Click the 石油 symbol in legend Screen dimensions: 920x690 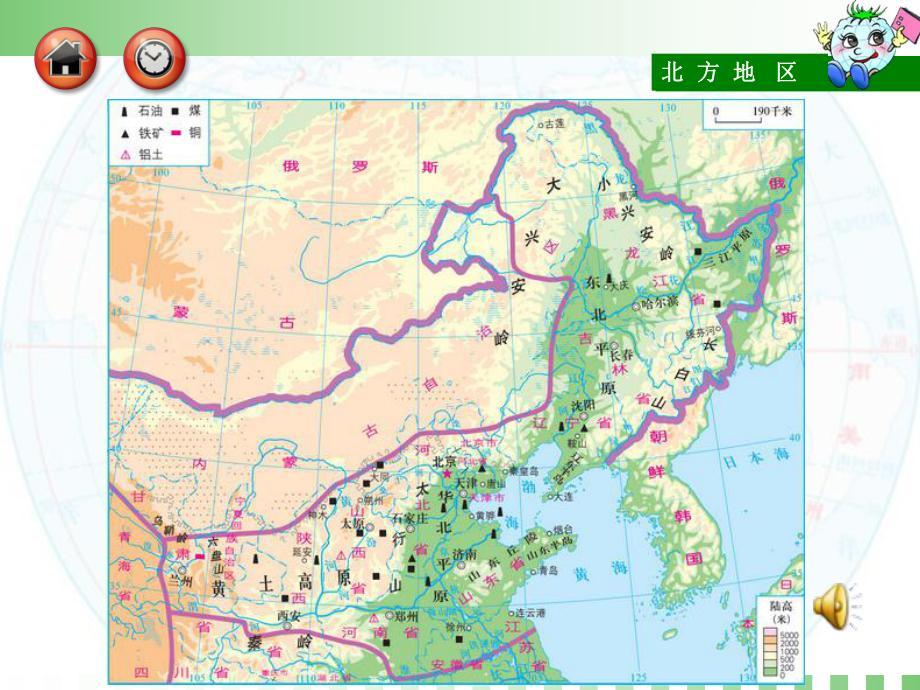pyautogui.click(x=124, y=111)
